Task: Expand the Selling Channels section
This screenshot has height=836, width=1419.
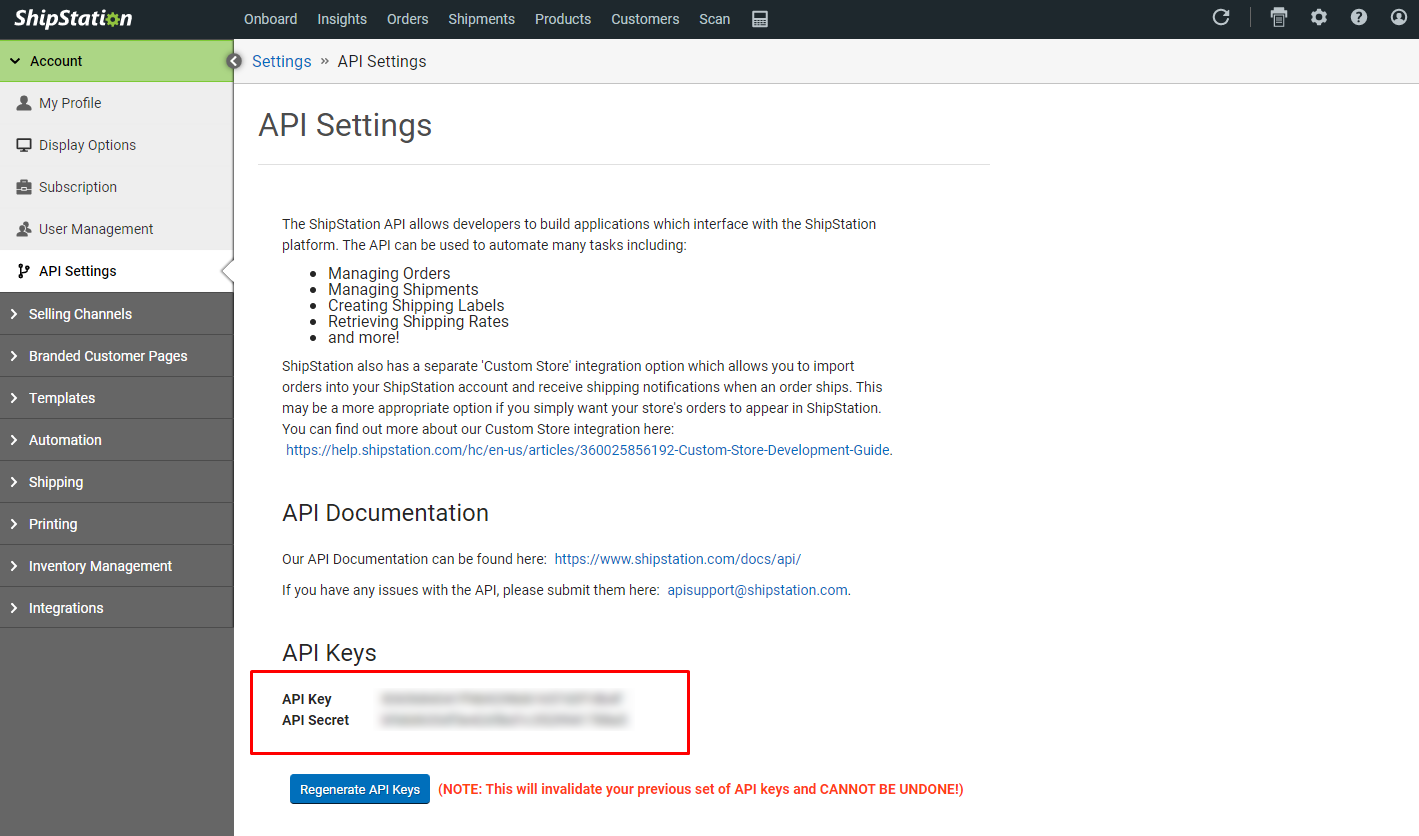Action: [80, 314]
